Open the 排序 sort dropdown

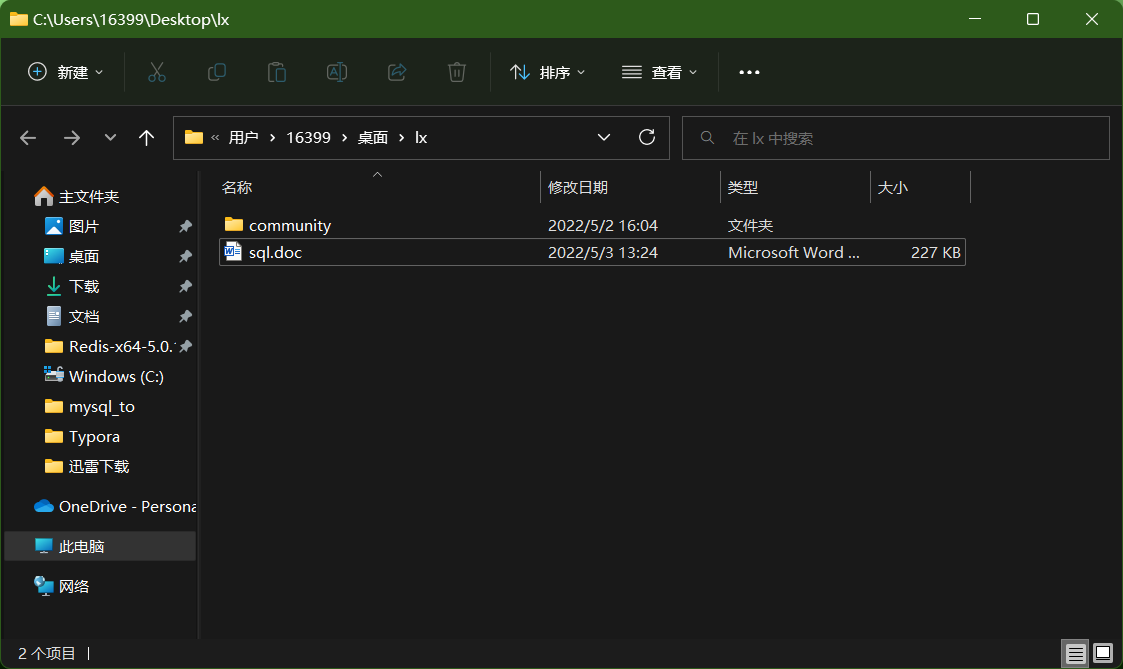tap(548, 72)
